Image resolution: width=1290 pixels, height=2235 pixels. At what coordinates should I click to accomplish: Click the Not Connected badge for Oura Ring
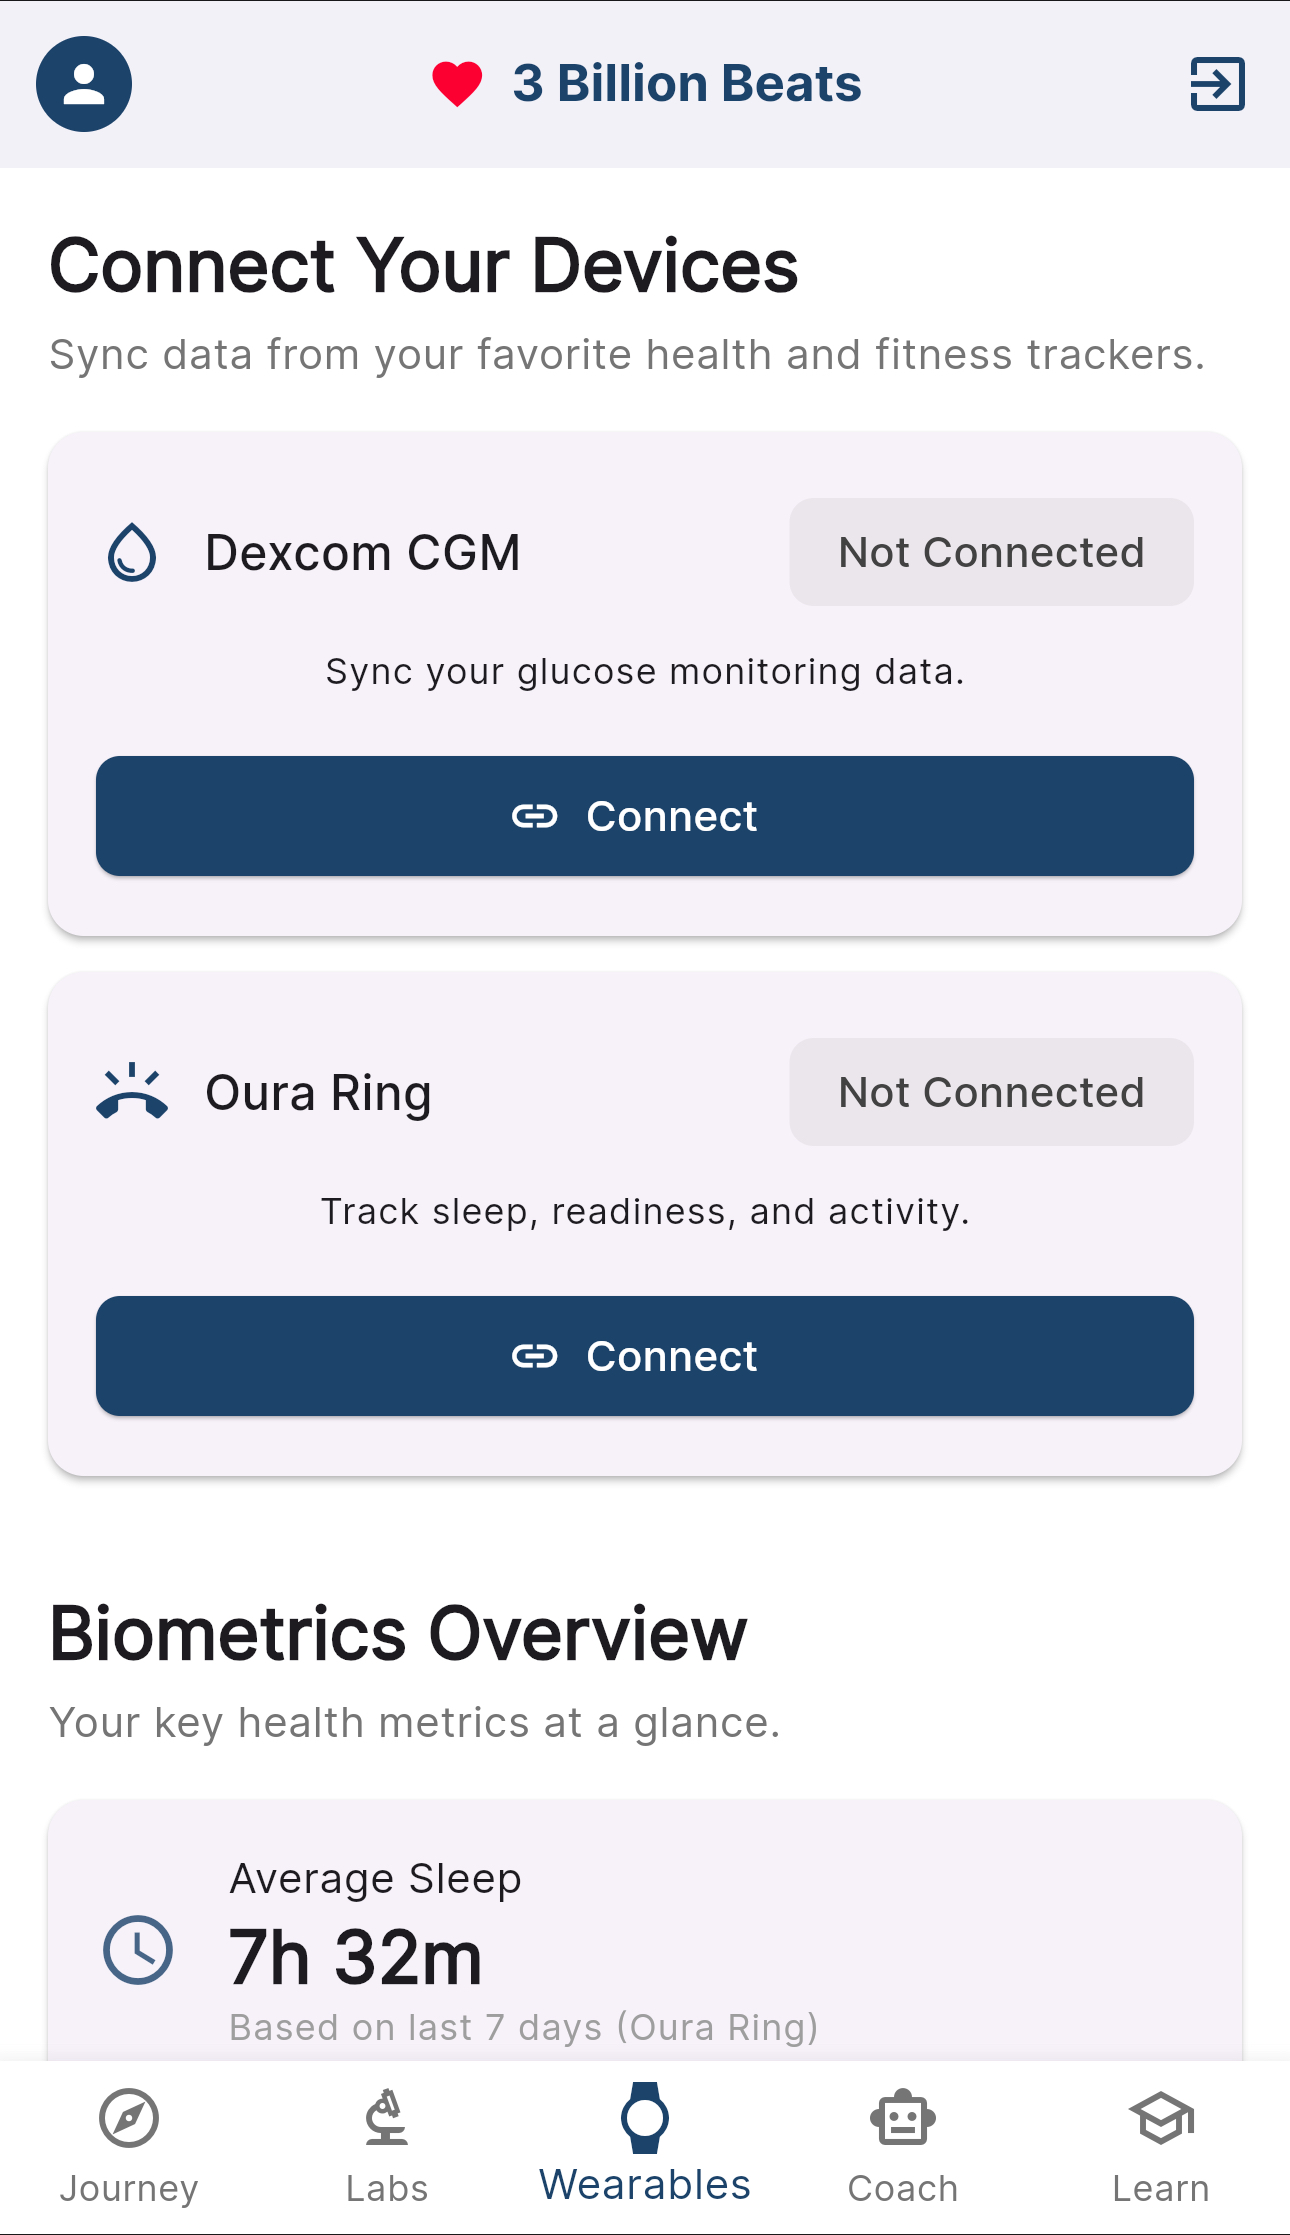click(x=991, y=1092)
